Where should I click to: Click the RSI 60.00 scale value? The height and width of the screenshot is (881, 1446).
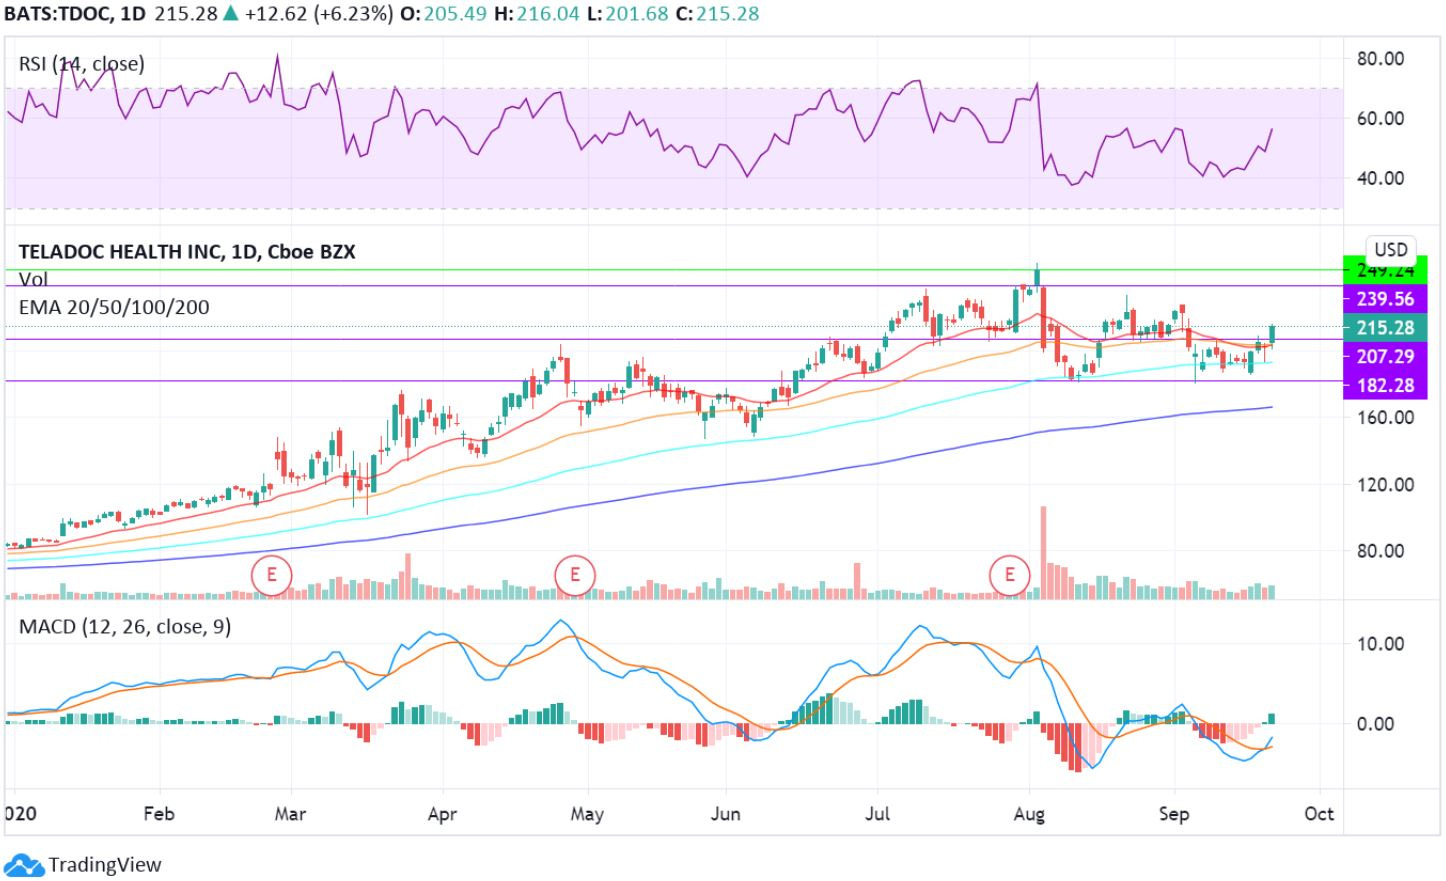tap(1380, 119)
